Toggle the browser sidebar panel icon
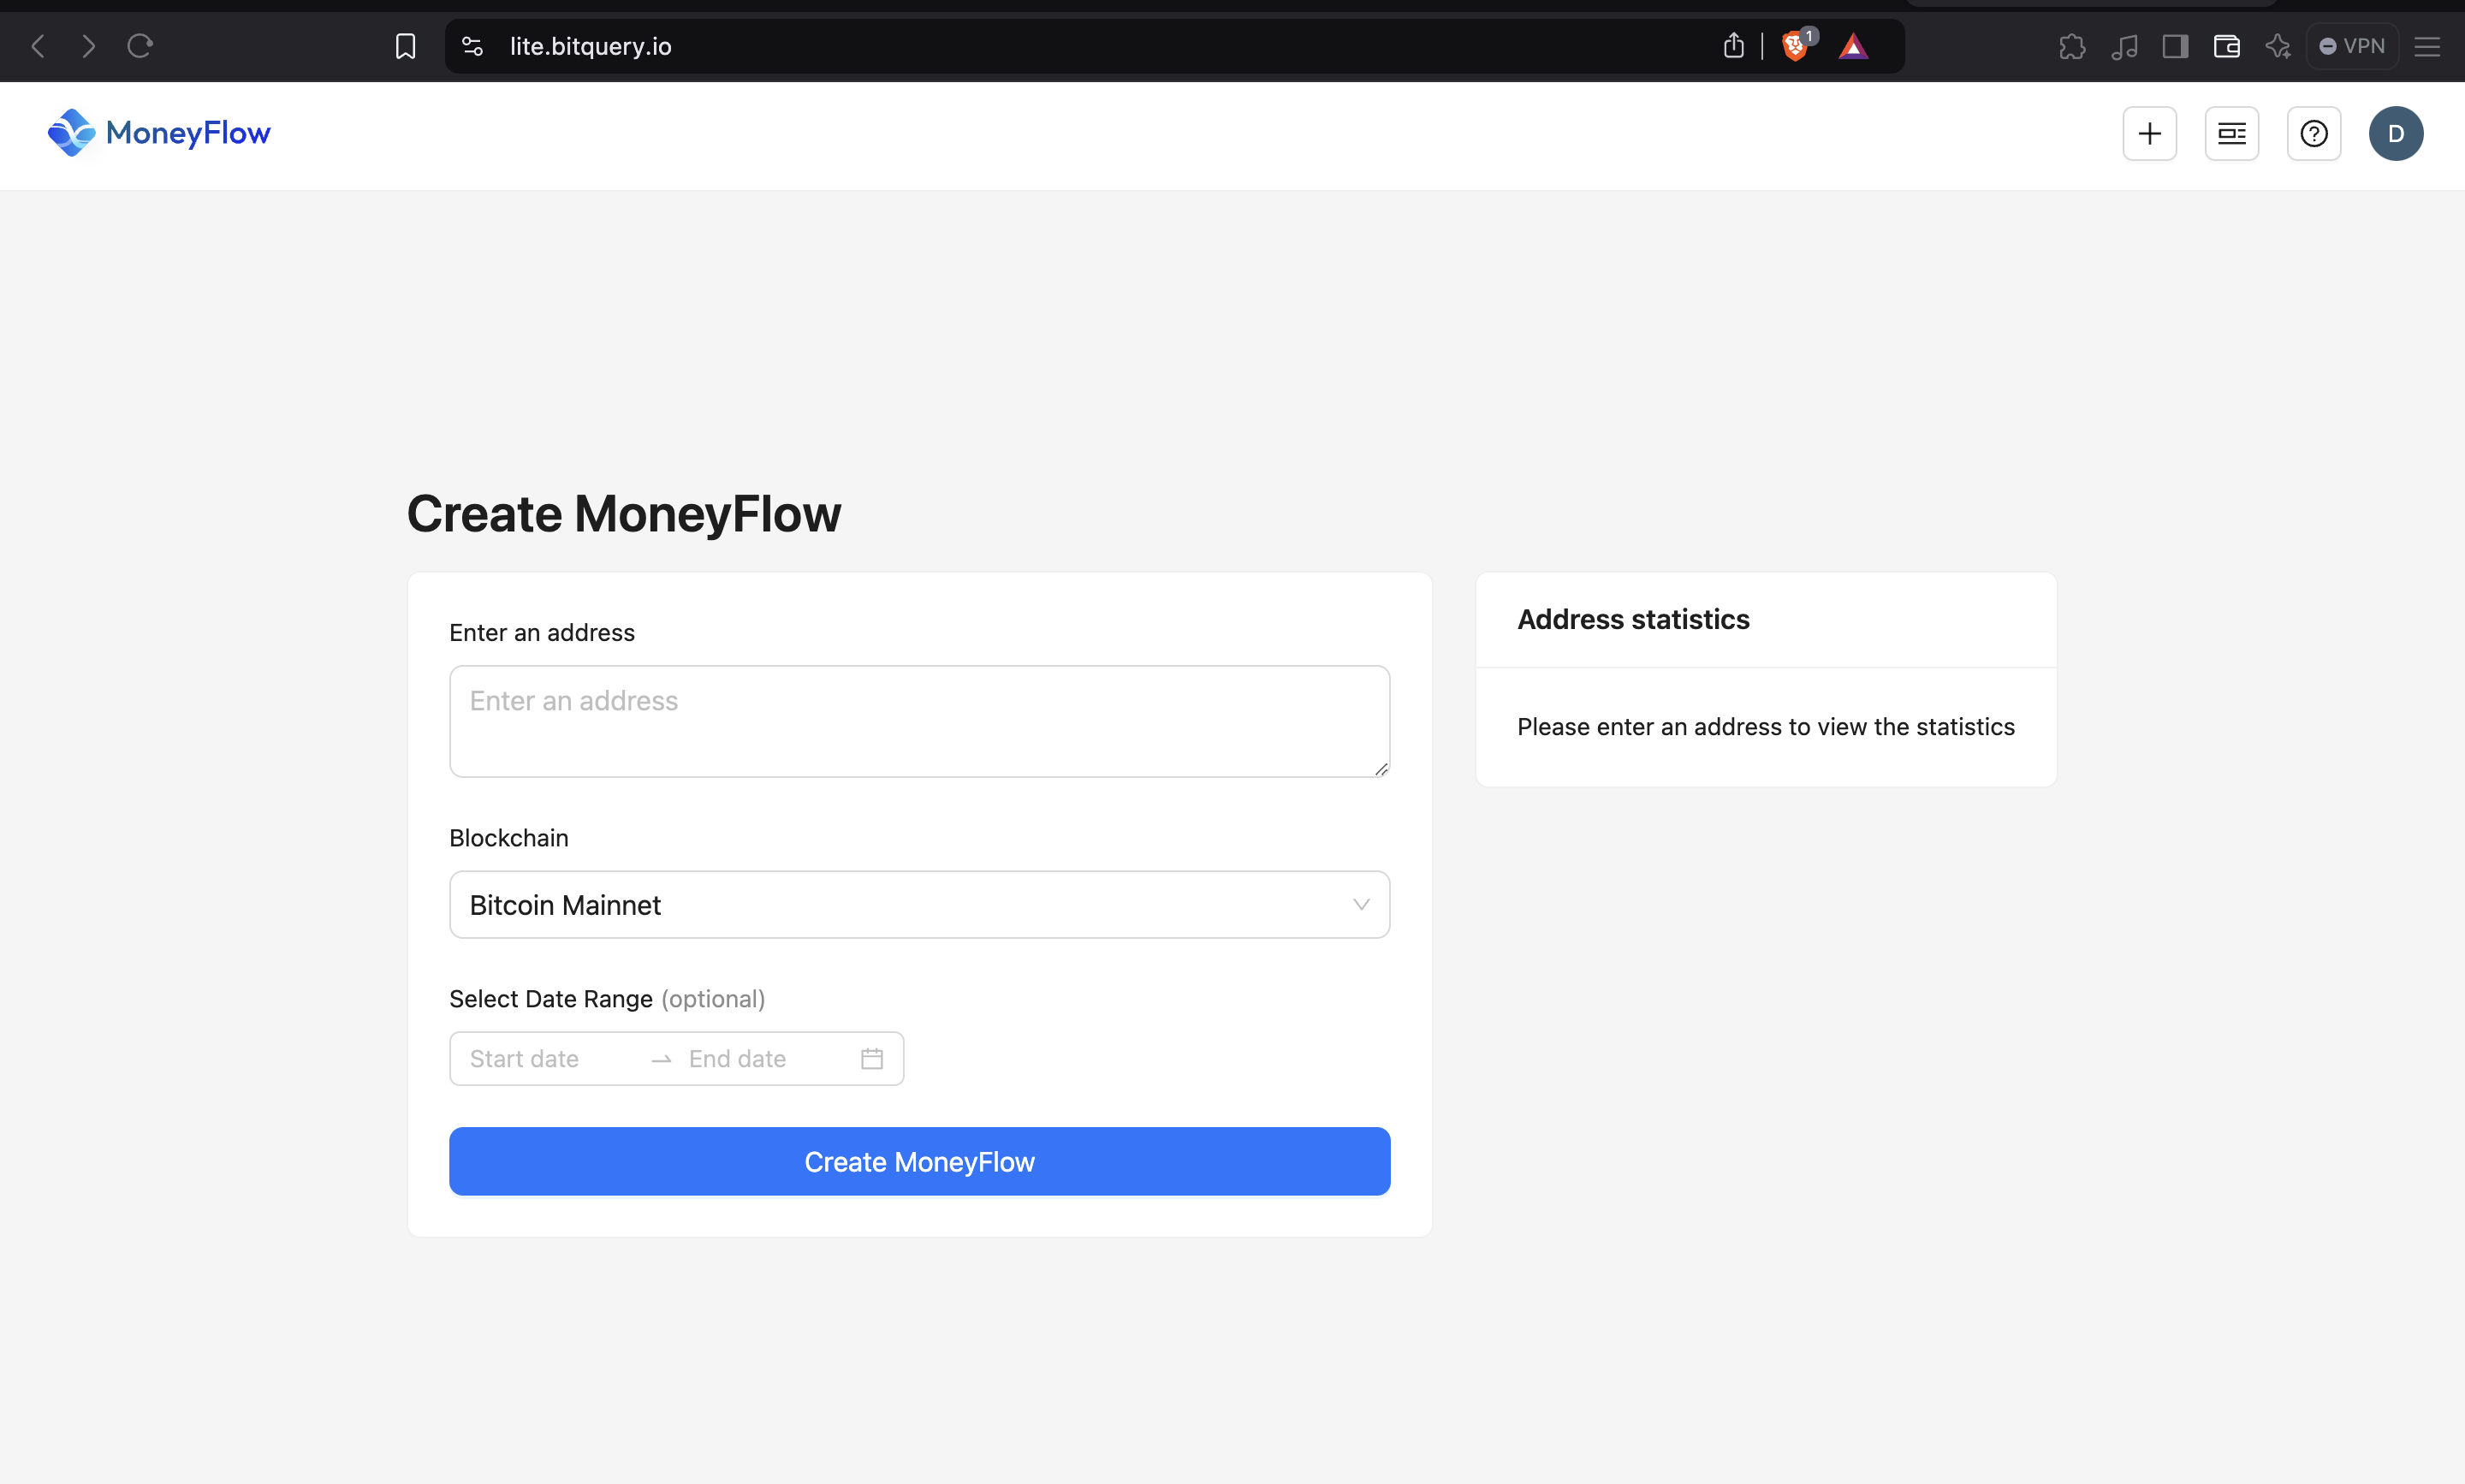The width and height of the screenshot is (2465, 1484). click(x=2176, y=46)
